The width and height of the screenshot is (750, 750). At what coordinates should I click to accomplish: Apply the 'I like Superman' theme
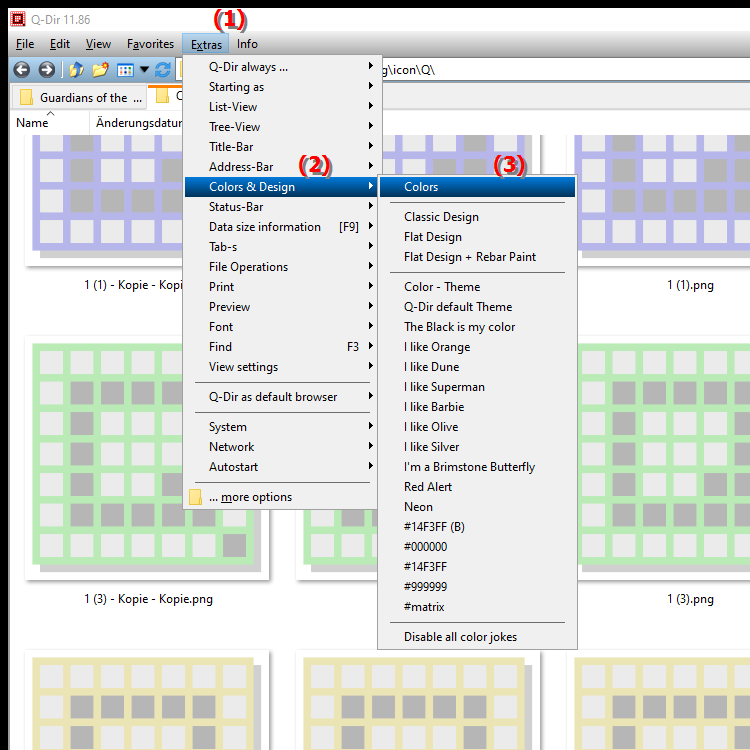(x=444, y=387)
